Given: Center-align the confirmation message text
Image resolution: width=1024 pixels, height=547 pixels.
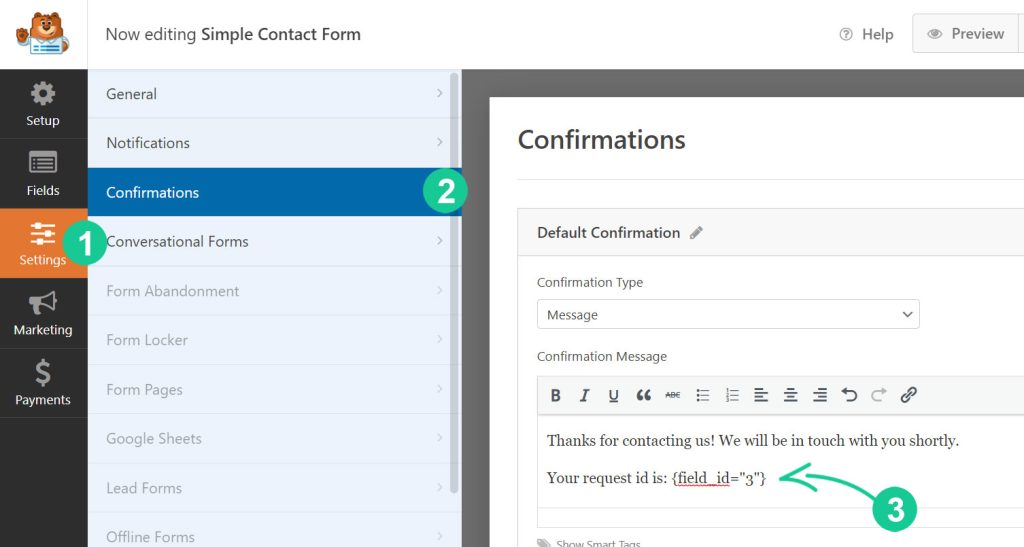Looking at the screenshot, I should click(790, 395).
